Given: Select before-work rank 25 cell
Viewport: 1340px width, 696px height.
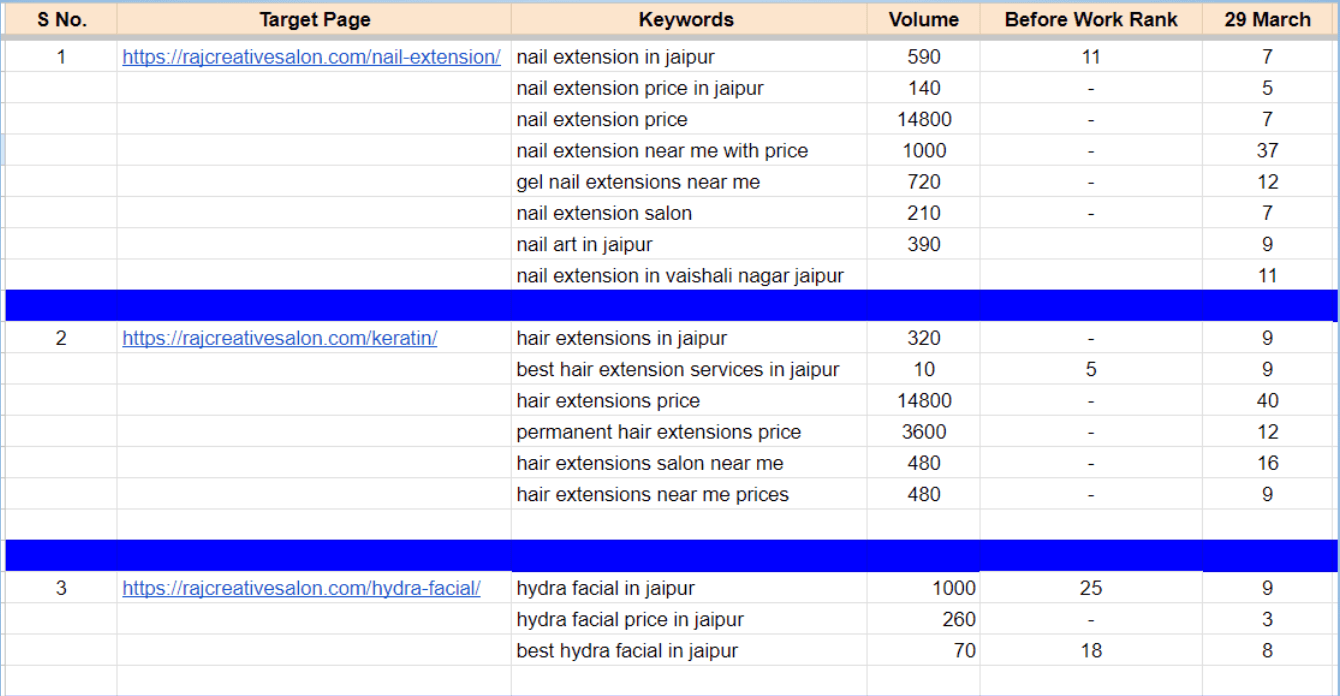Looking at the screenshot, I should pos(1091,588).
